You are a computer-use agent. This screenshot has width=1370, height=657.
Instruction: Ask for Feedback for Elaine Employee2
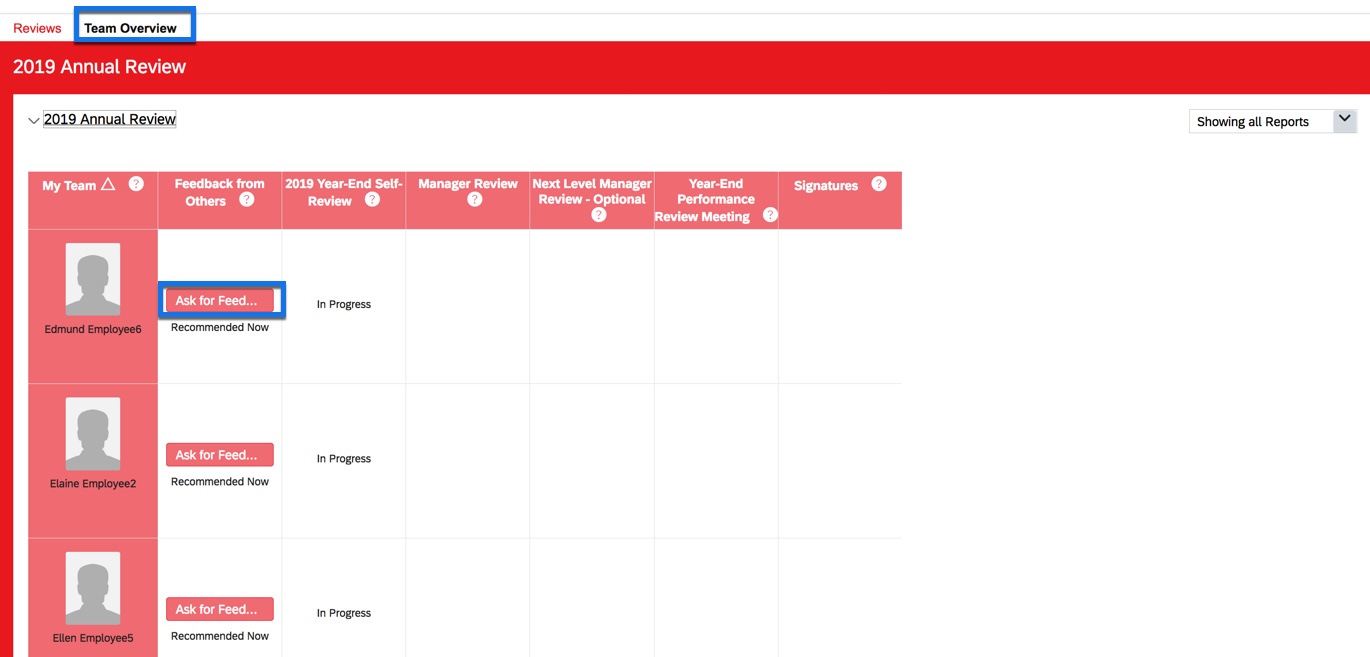[219, 455]
